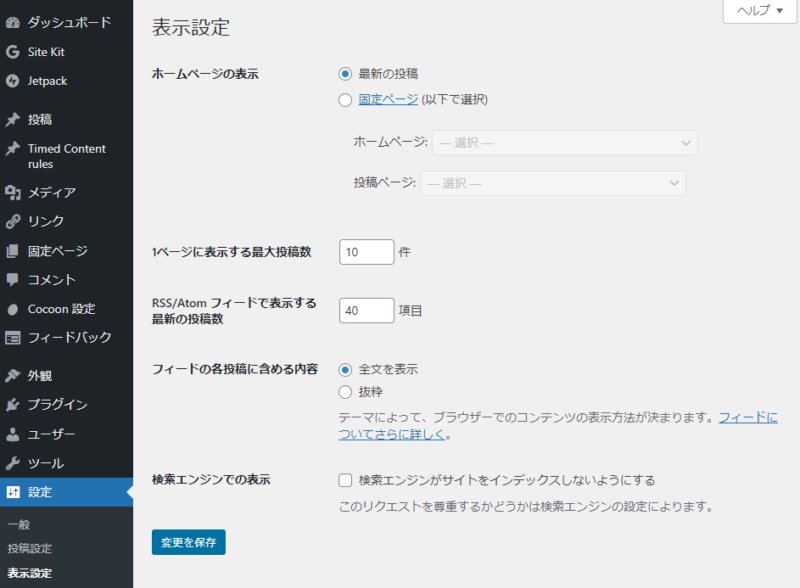Viewport: 800px width, 588px height.
Task: Click the RSS/Atom feed items field
Action: 367,311
